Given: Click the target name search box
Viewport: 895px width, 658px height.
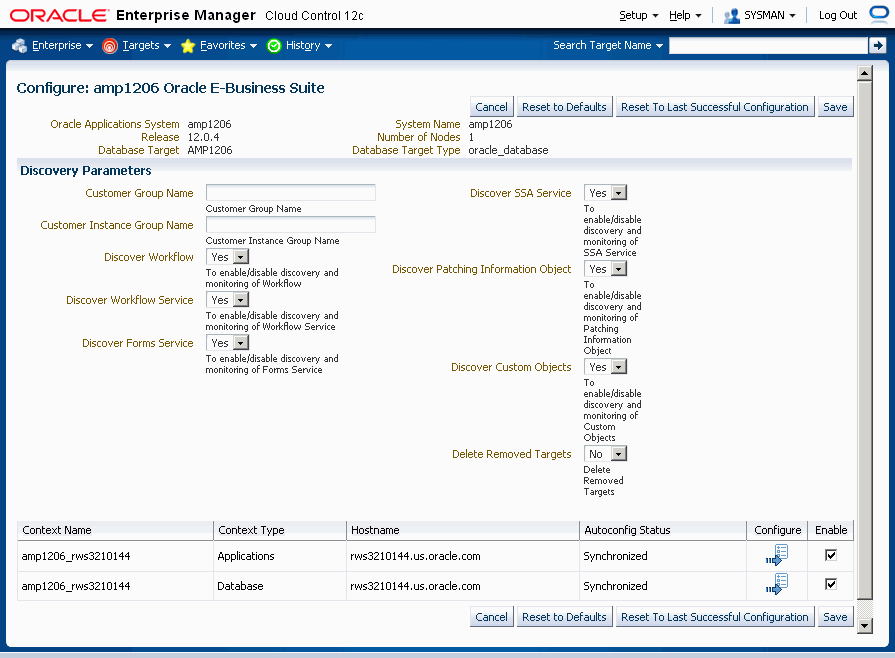Looking at the screenshot, I should 768,45.
